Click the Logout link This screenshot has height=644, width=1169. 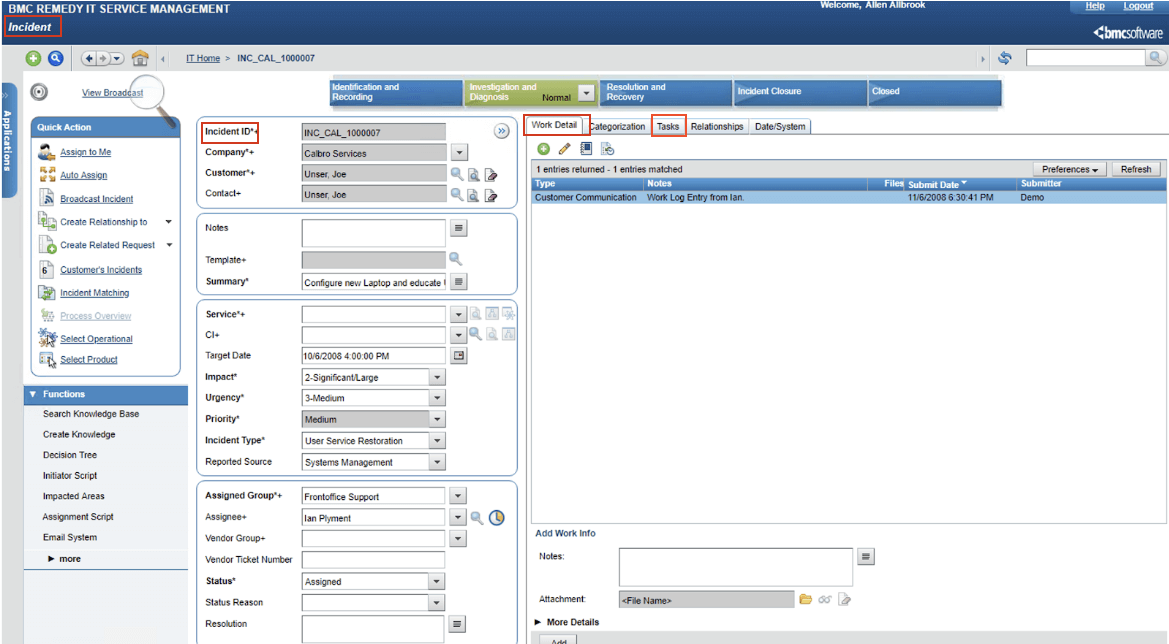[1138, 6]
